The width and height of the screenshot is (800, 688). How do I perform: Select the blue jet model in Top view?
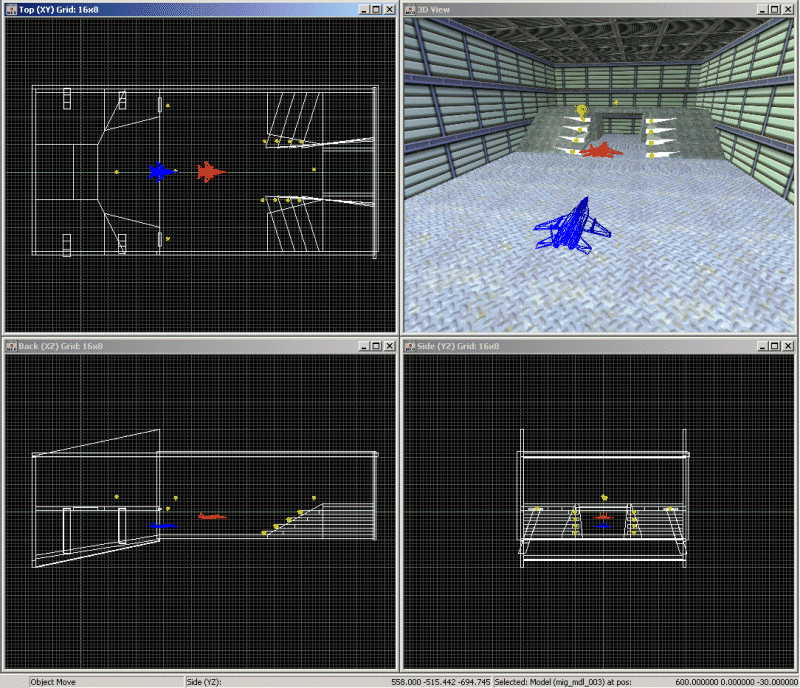pyautogui.click(x=160, y=172)
